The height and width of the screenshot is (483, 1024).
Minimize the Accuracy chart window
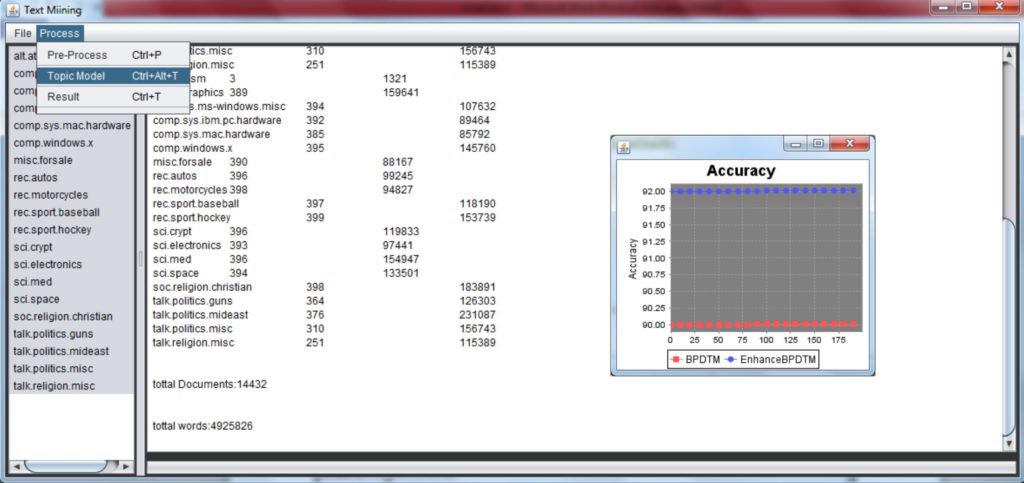797,144
